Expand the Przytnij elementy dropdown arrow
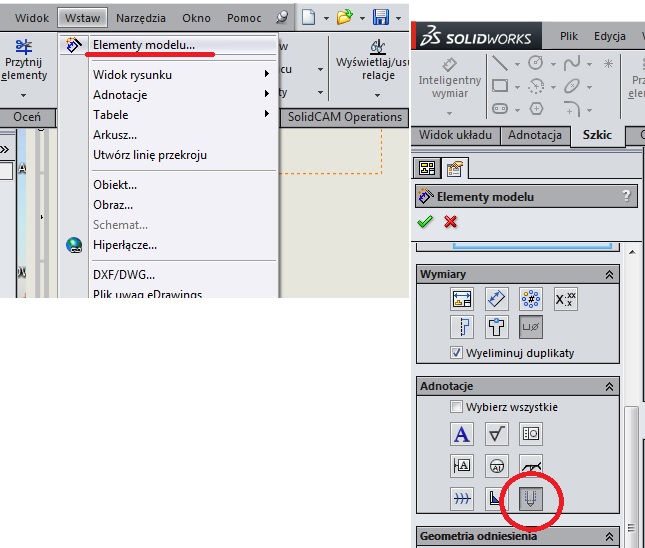 point(23,95)
